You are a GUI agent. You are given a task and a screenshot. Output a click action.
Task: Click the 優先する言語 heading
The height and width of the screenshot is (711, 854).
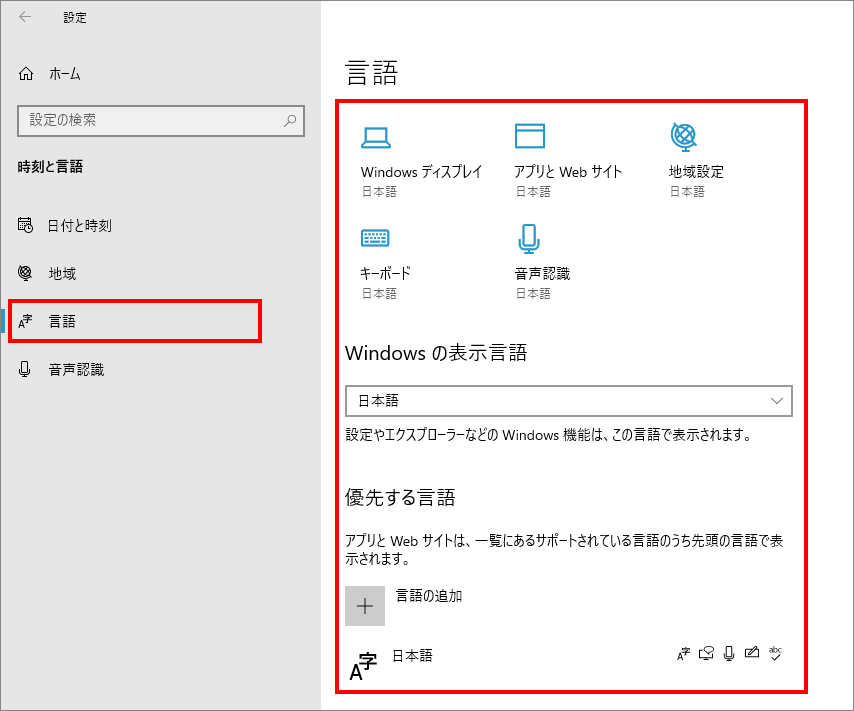point(400,497)
